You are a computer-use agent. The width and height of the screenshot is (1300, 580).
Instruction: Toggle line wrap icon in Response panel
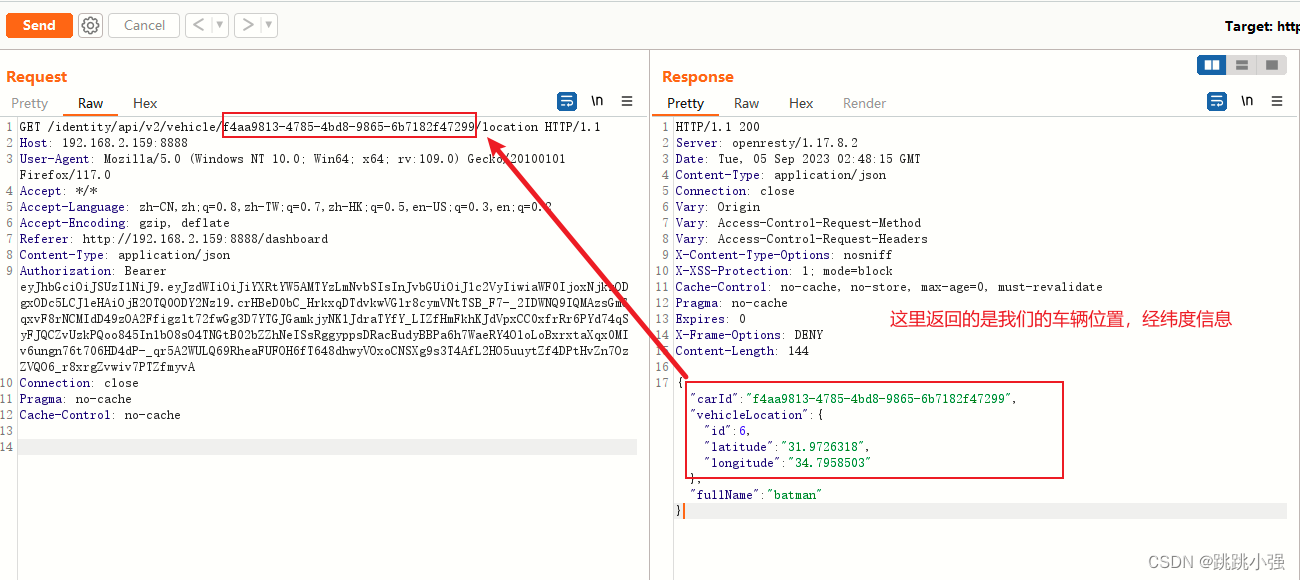point(1217,101)
